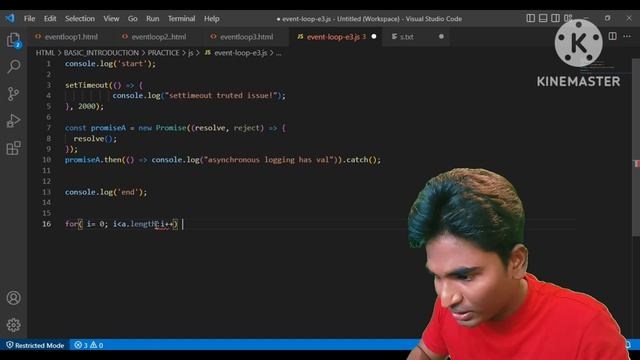The height and width of the screenshot is (360, 640).
Task: Click line number 10 in the gutter
Action: pos(47,160)
